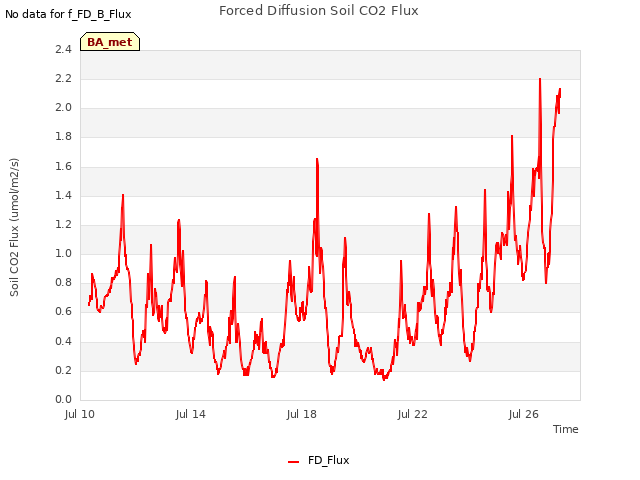
Task: Click the 0.6 y-axis tick label
Action: [x=63, y=312]
